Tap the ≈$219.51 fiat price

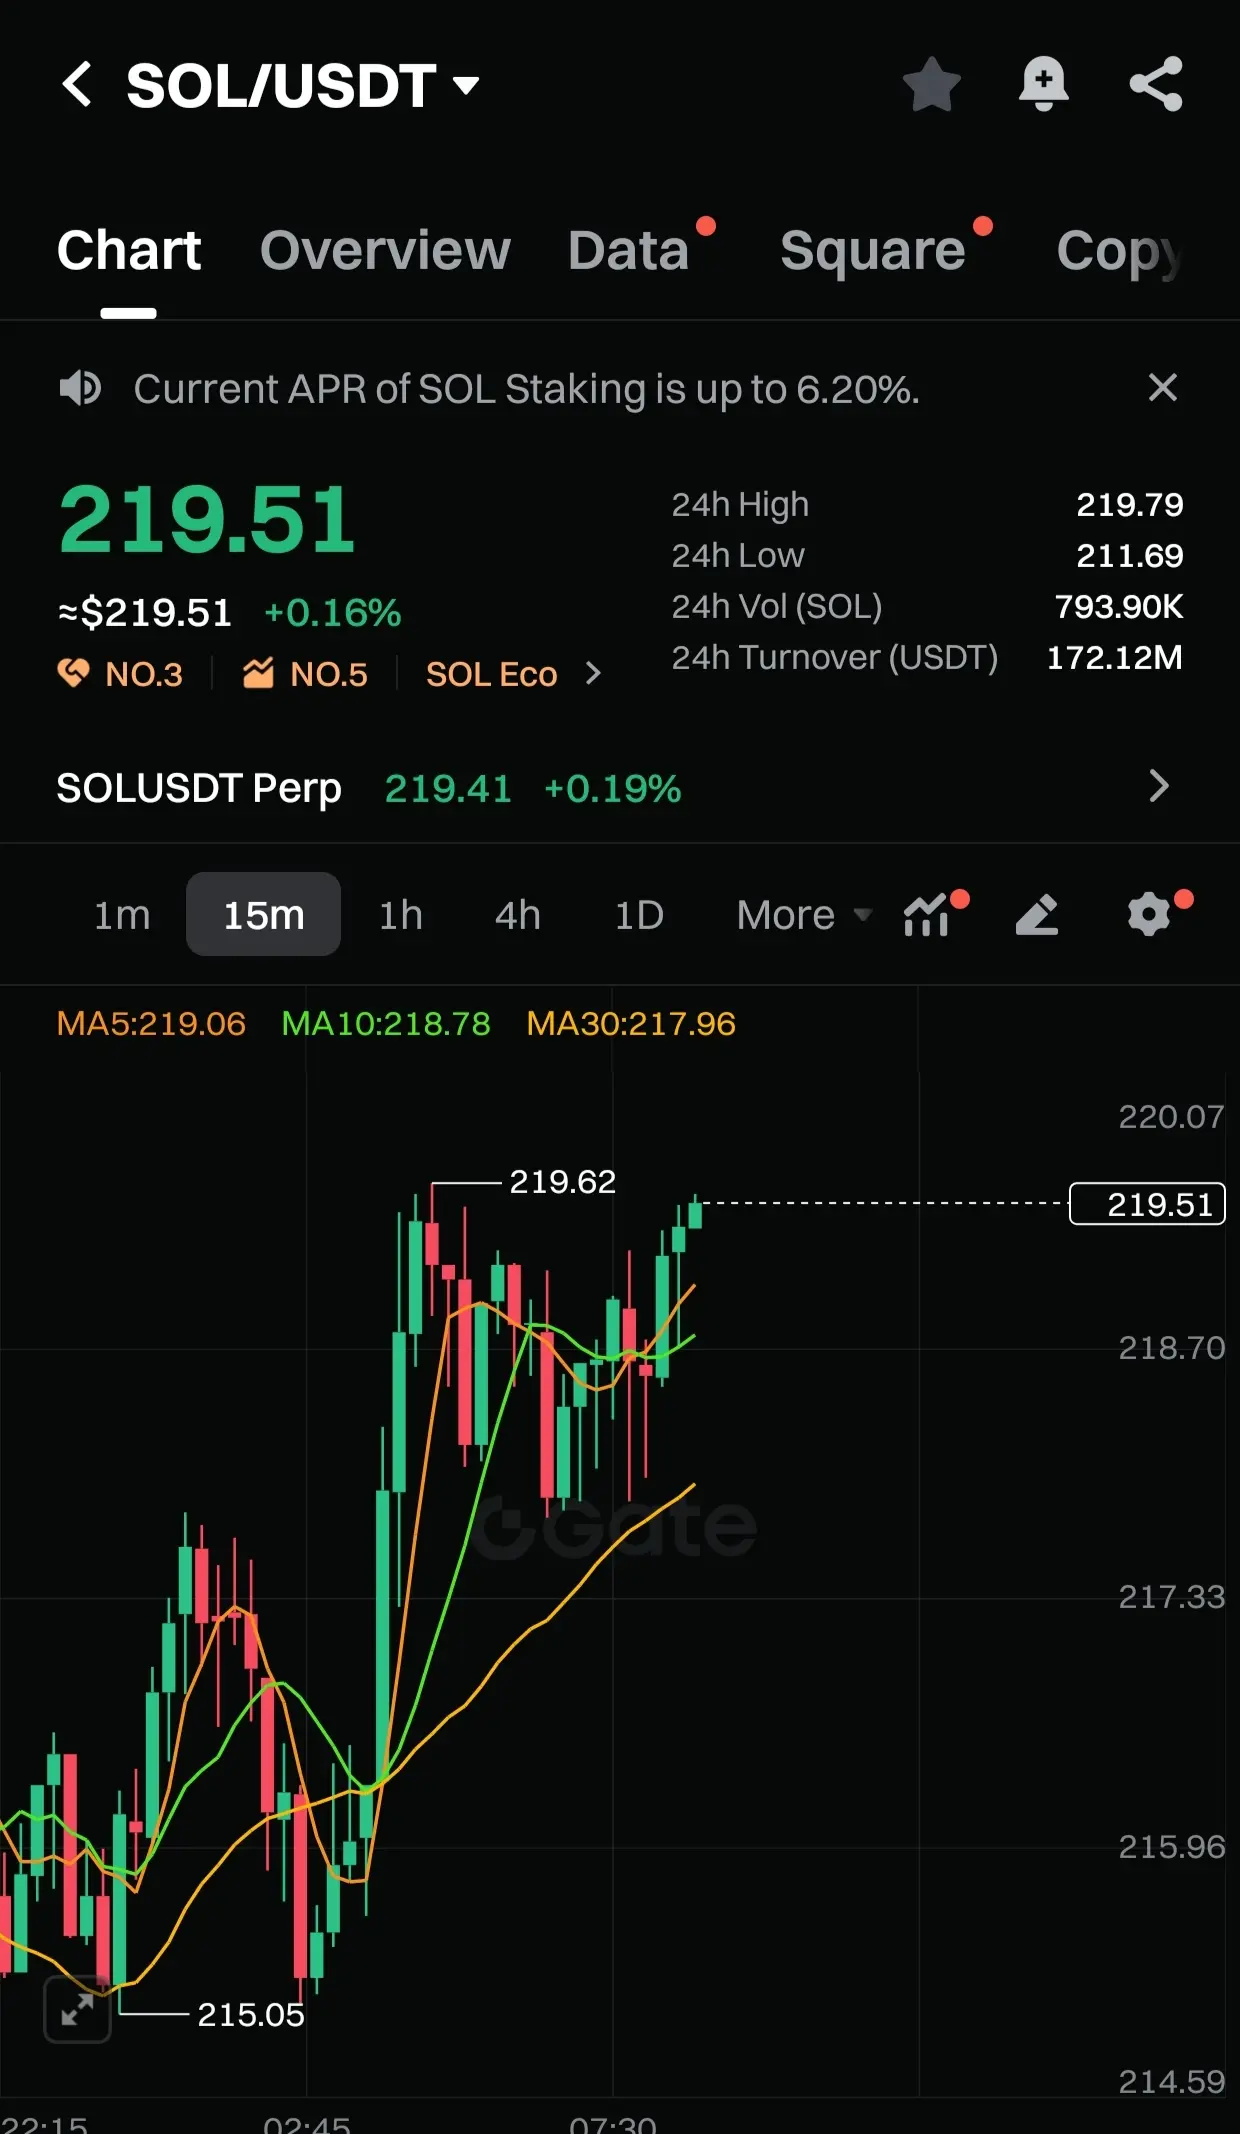(x=145, y=612)
